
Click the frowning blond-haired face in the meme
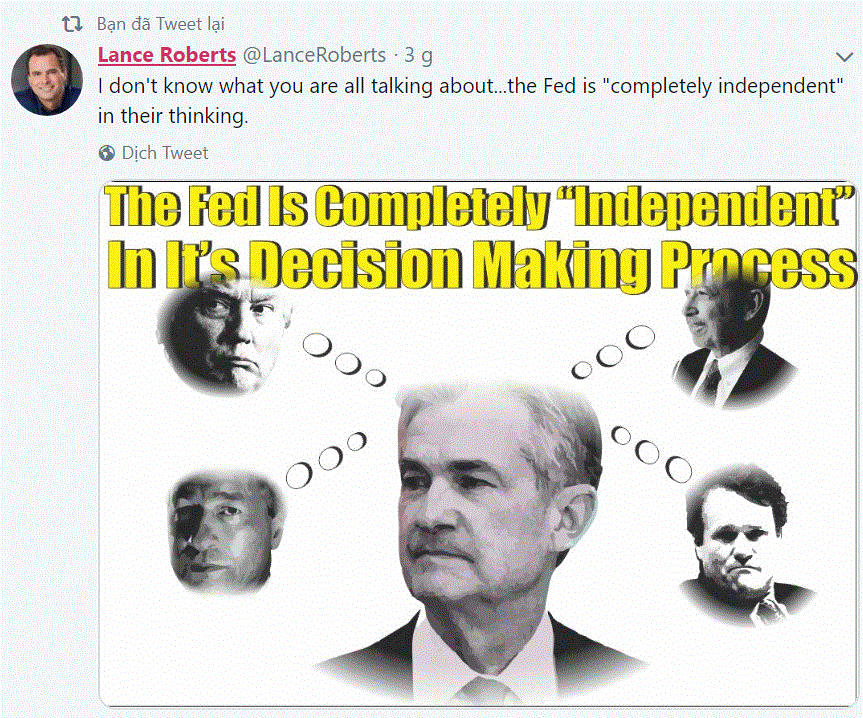coord(223,337)
